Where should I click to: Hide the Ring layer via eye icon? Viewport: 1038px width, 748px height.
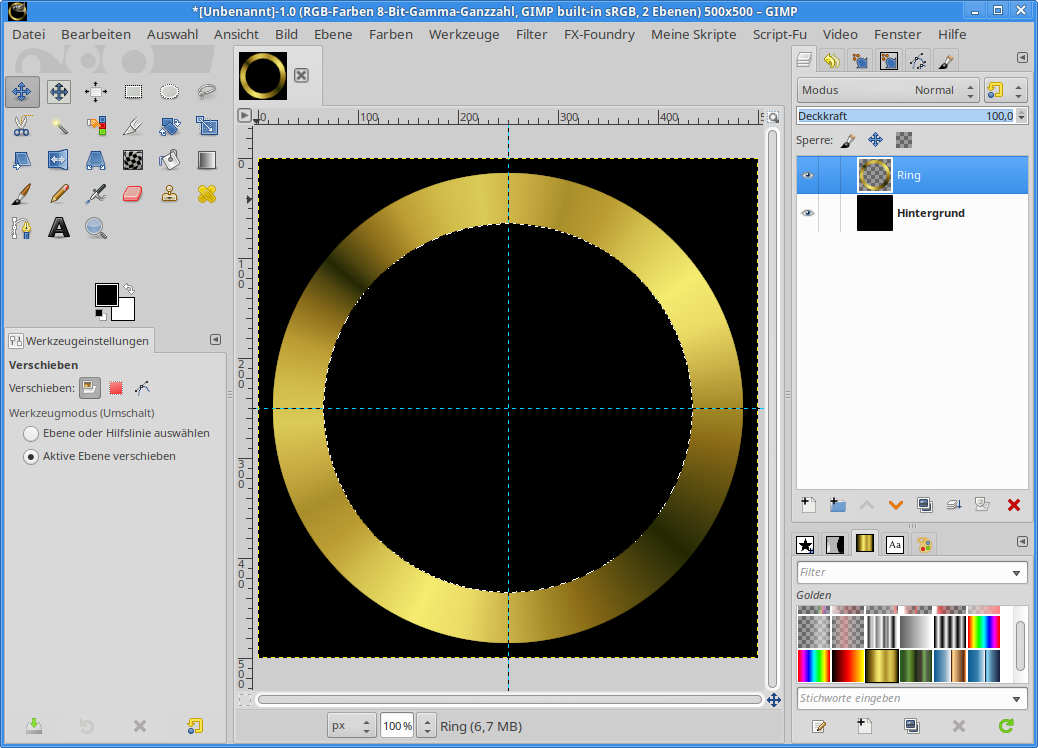(x=808, y=176)
